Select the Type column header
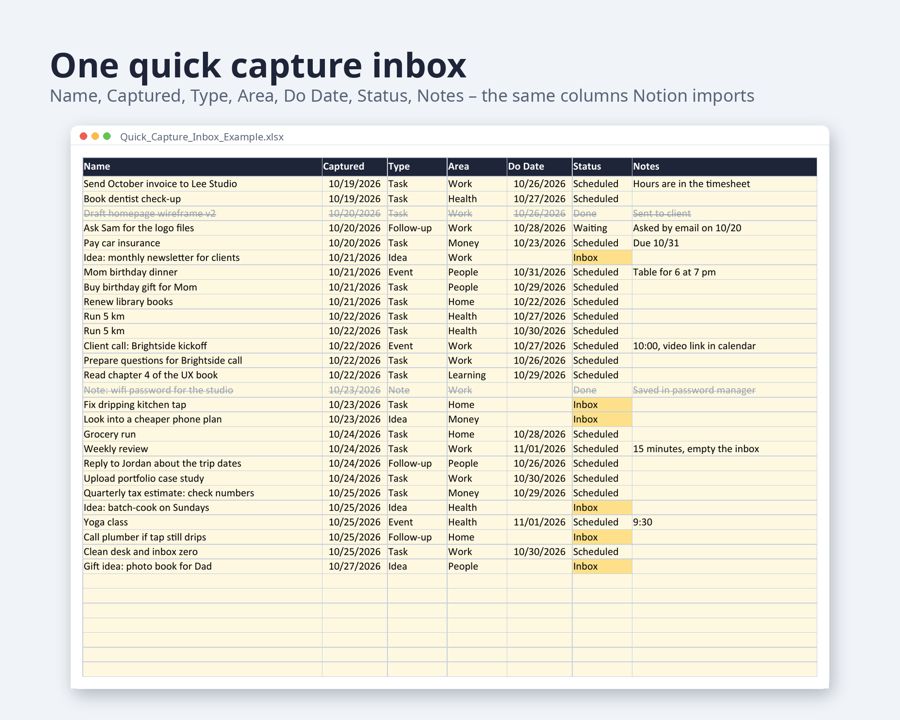 (x=417, y=167)
